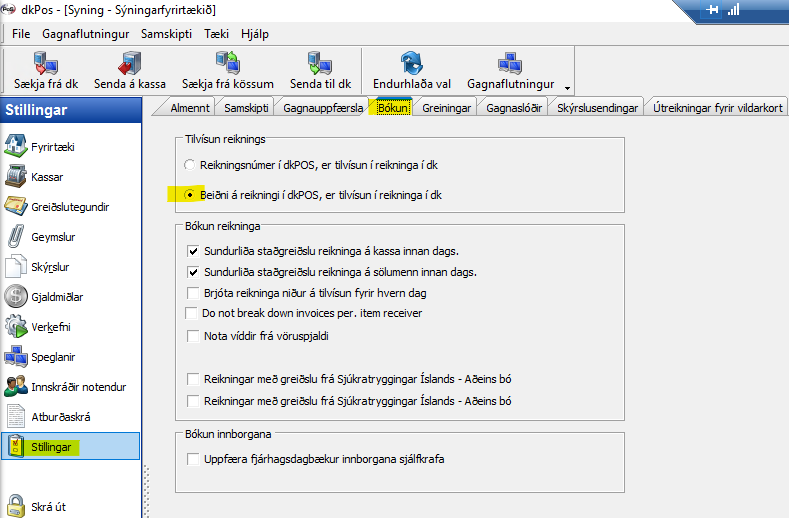Switch to the Greiningar tab

point(445,107)
